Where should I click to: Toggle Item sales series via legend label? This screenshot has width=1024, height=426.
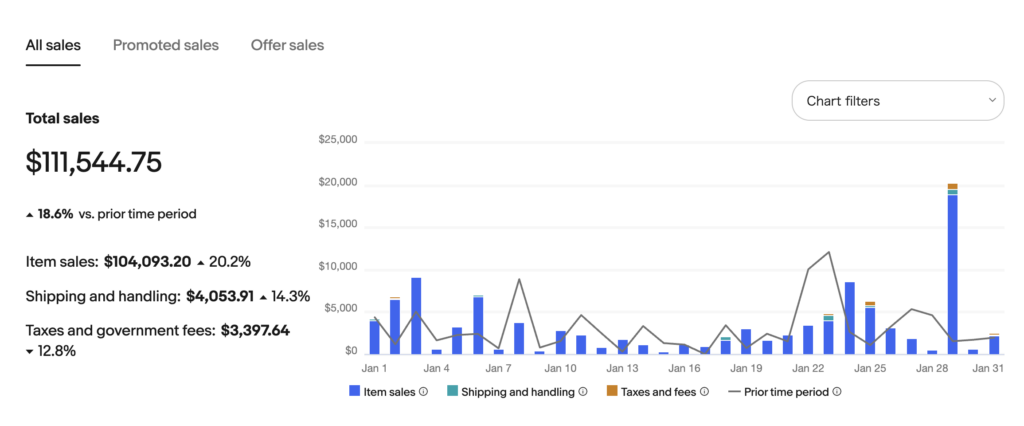[389, 392]
